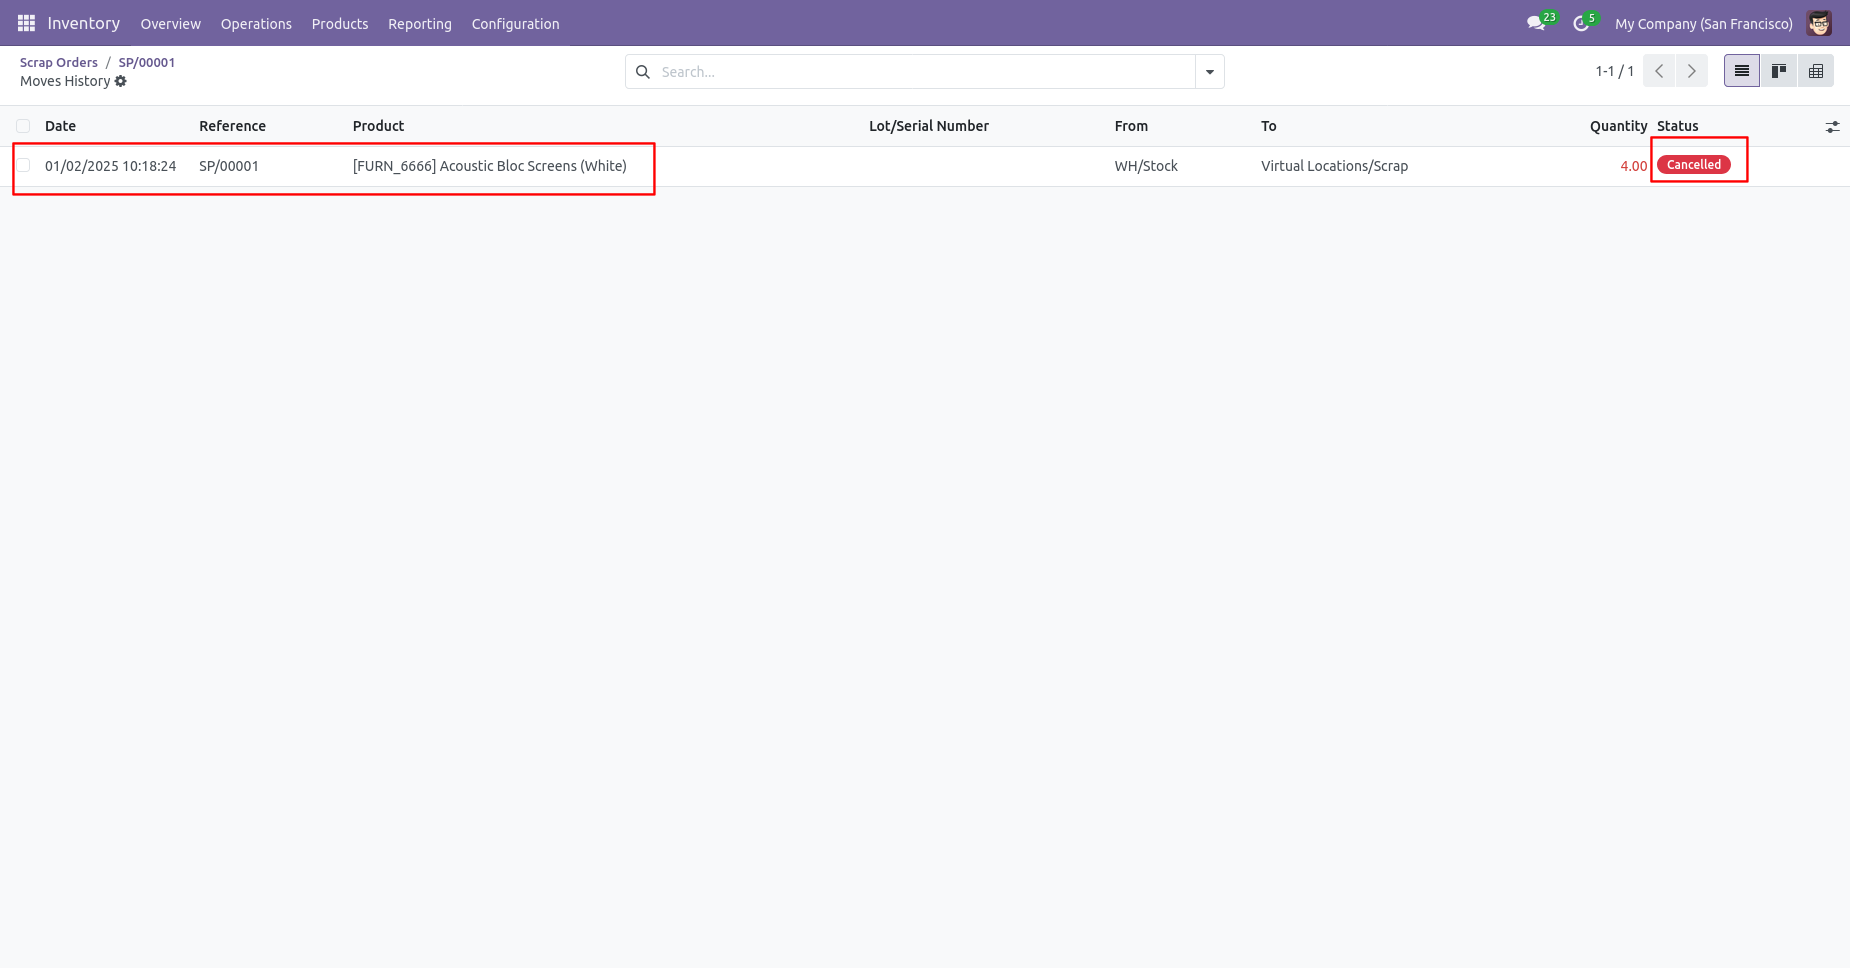Open the activities clock icon with 5 badge
The image size is (1850, 968).
[x=1581, y=23]
